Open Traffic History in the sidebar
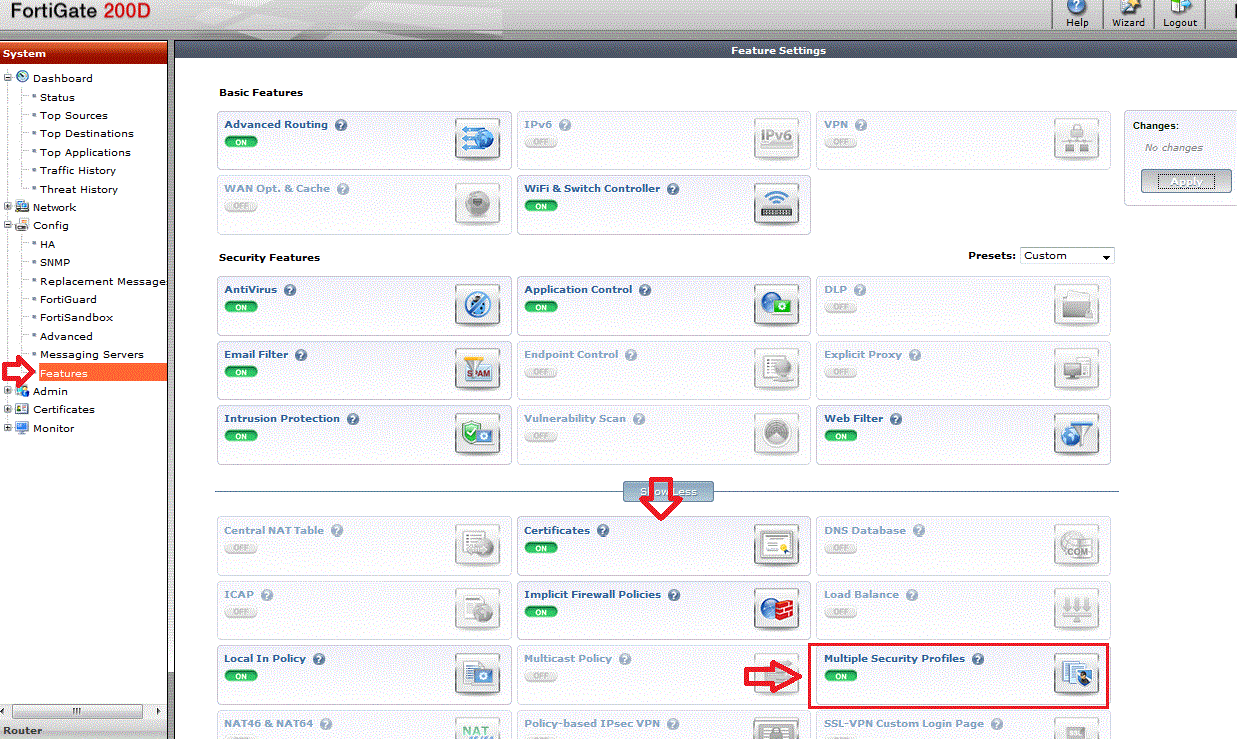This screenshot has width=1237, height=739. click(78, 170)
